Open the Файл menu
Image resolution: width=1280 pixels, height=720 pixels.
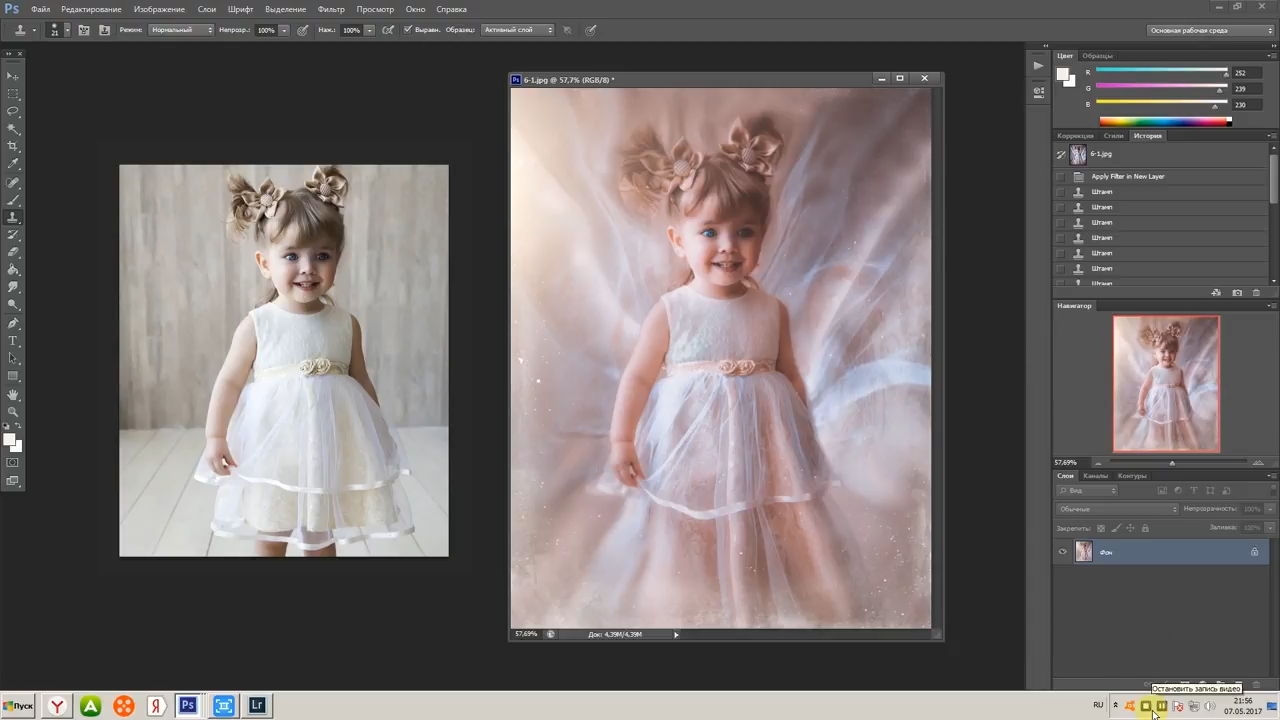[40, 9]
